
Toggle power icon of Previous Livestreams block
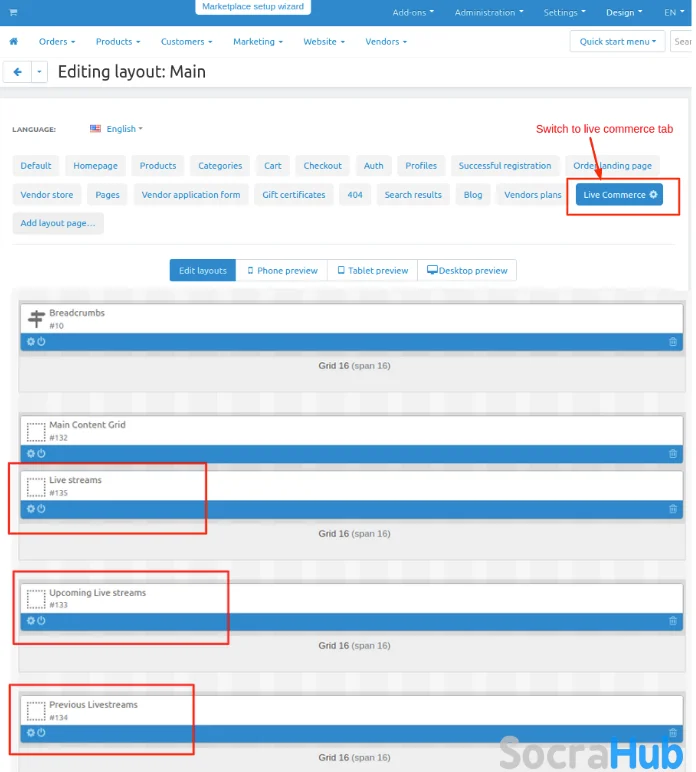(41, 733)
